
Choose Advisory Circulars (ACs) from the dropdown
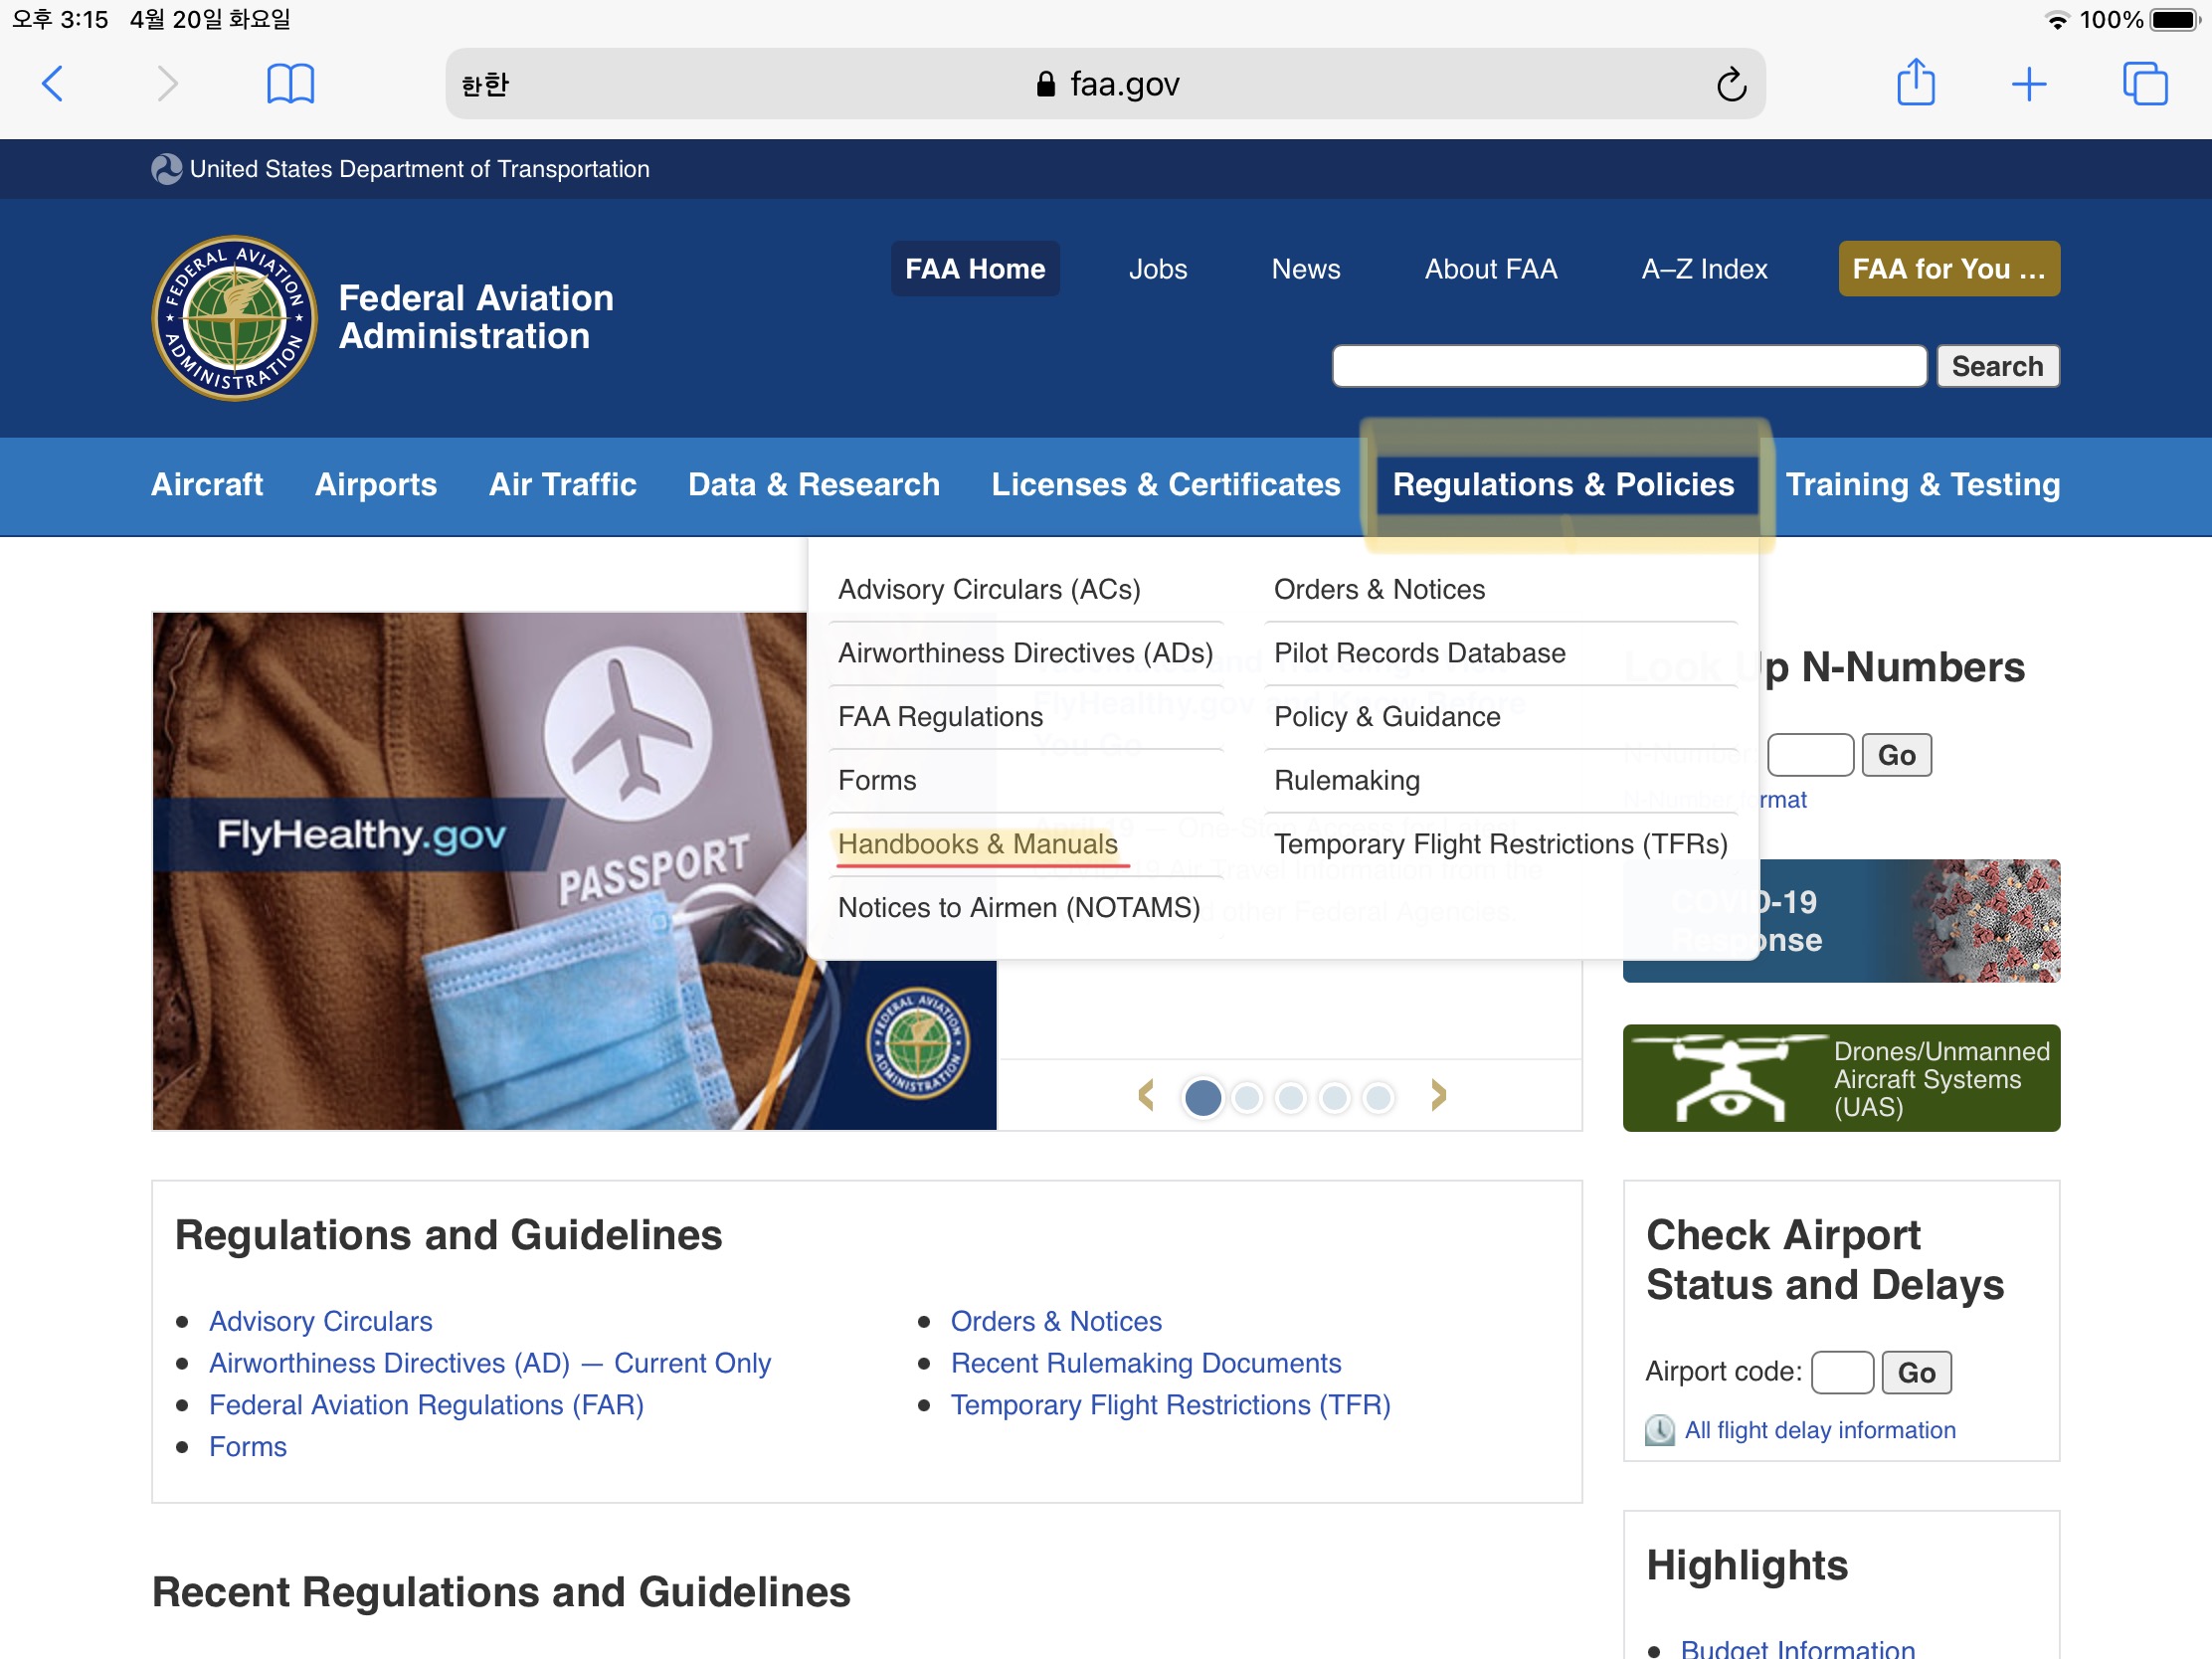pos(990,590)
